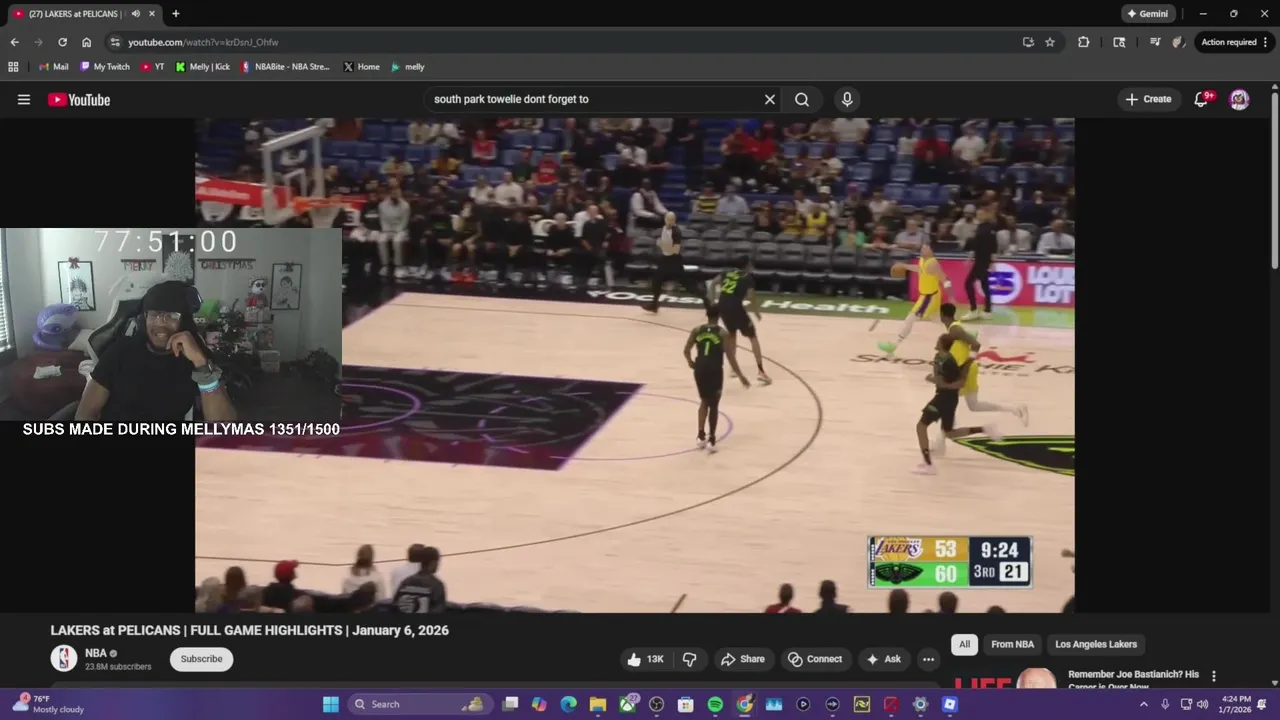Show hidden system tray icons

click(1144, 704)
